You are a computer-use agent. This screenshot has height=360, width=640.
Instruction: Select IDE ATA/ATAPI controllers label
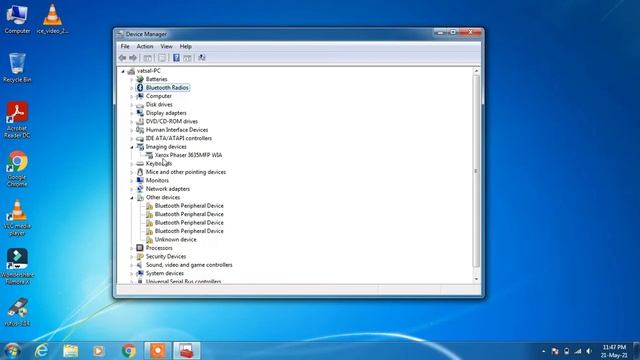pos(179,138)
